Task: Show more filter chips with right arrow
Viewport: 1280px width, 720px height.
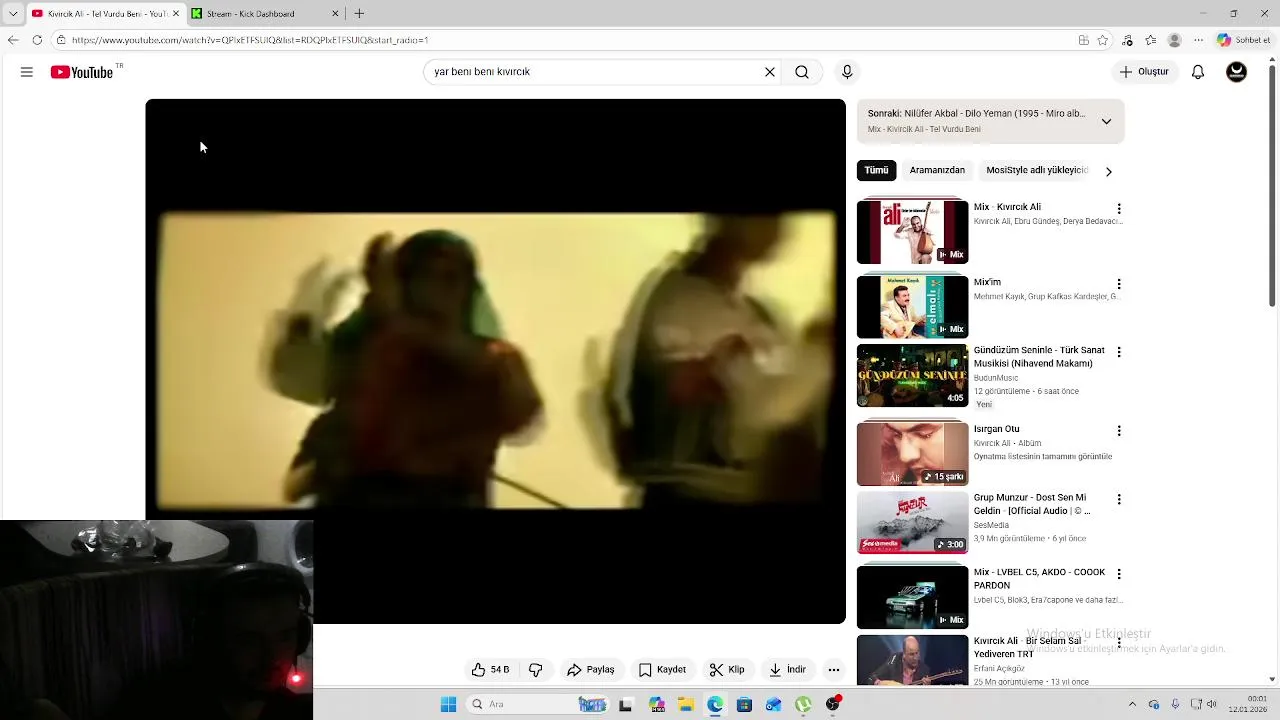Action: [x=1108, y=171]
